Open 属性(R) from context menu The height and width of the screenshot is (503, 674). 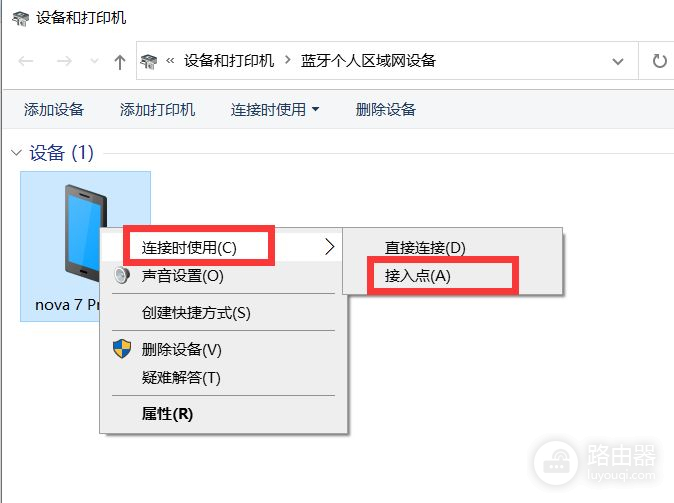coord(167,413)
